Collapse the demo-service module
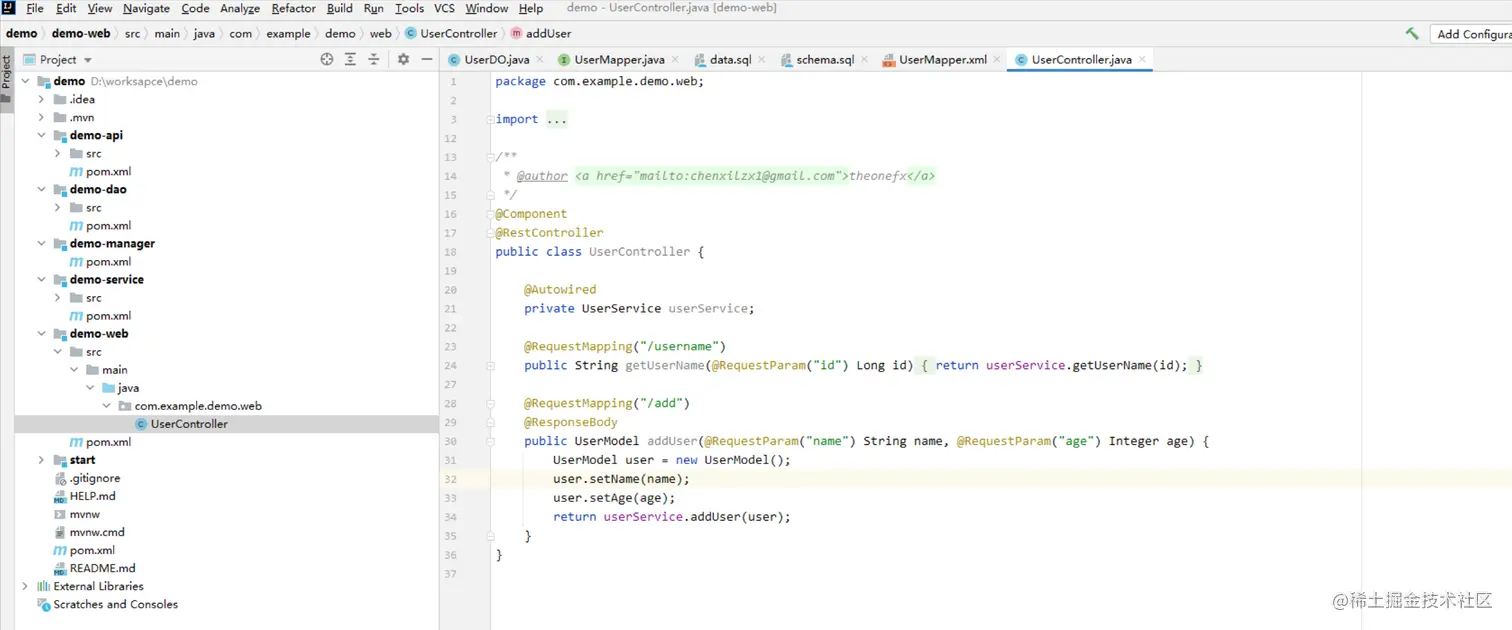The image size is (1512, 630). pos(41,279)
